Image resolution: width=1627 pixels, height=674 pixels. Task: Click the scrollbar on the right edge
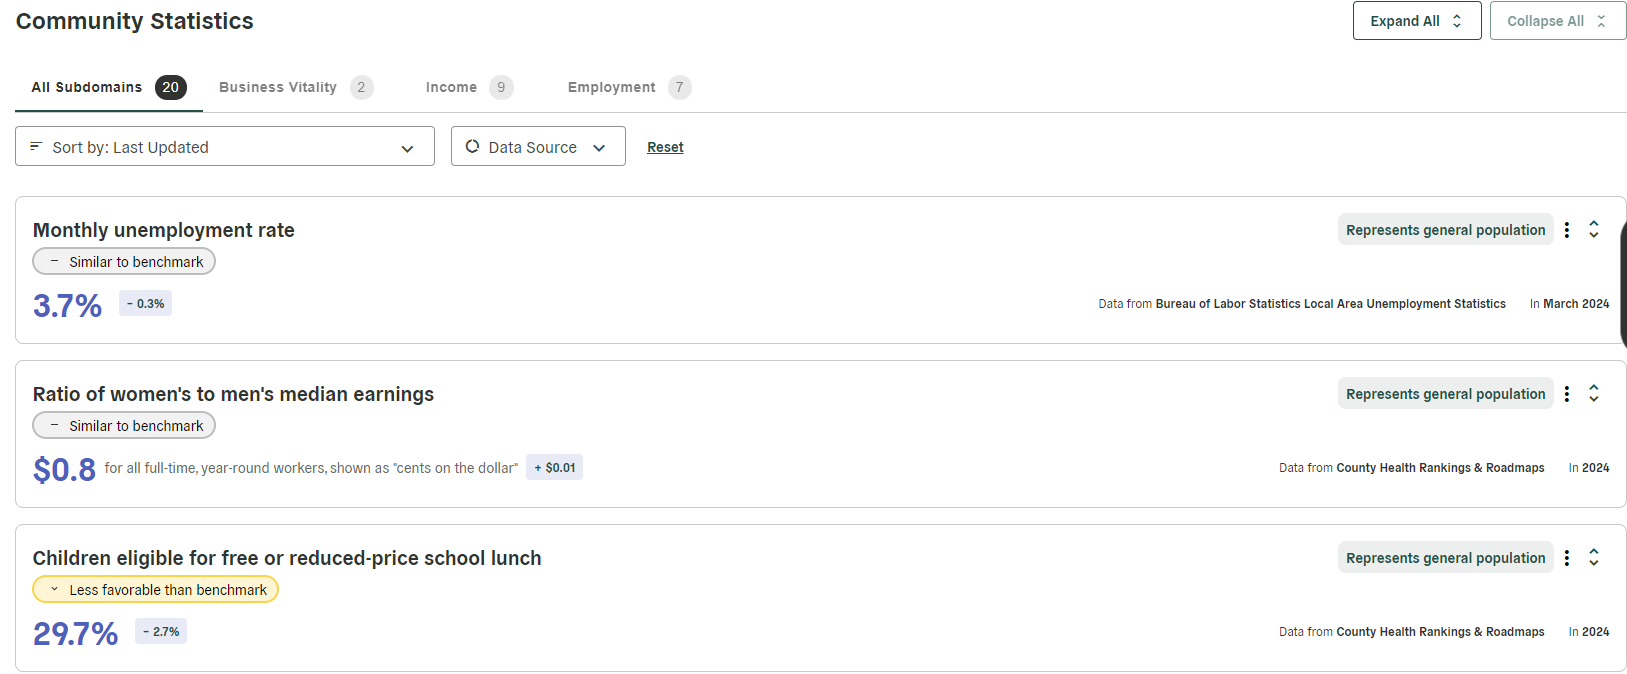pyautogui.click(x=1623, y=280)
